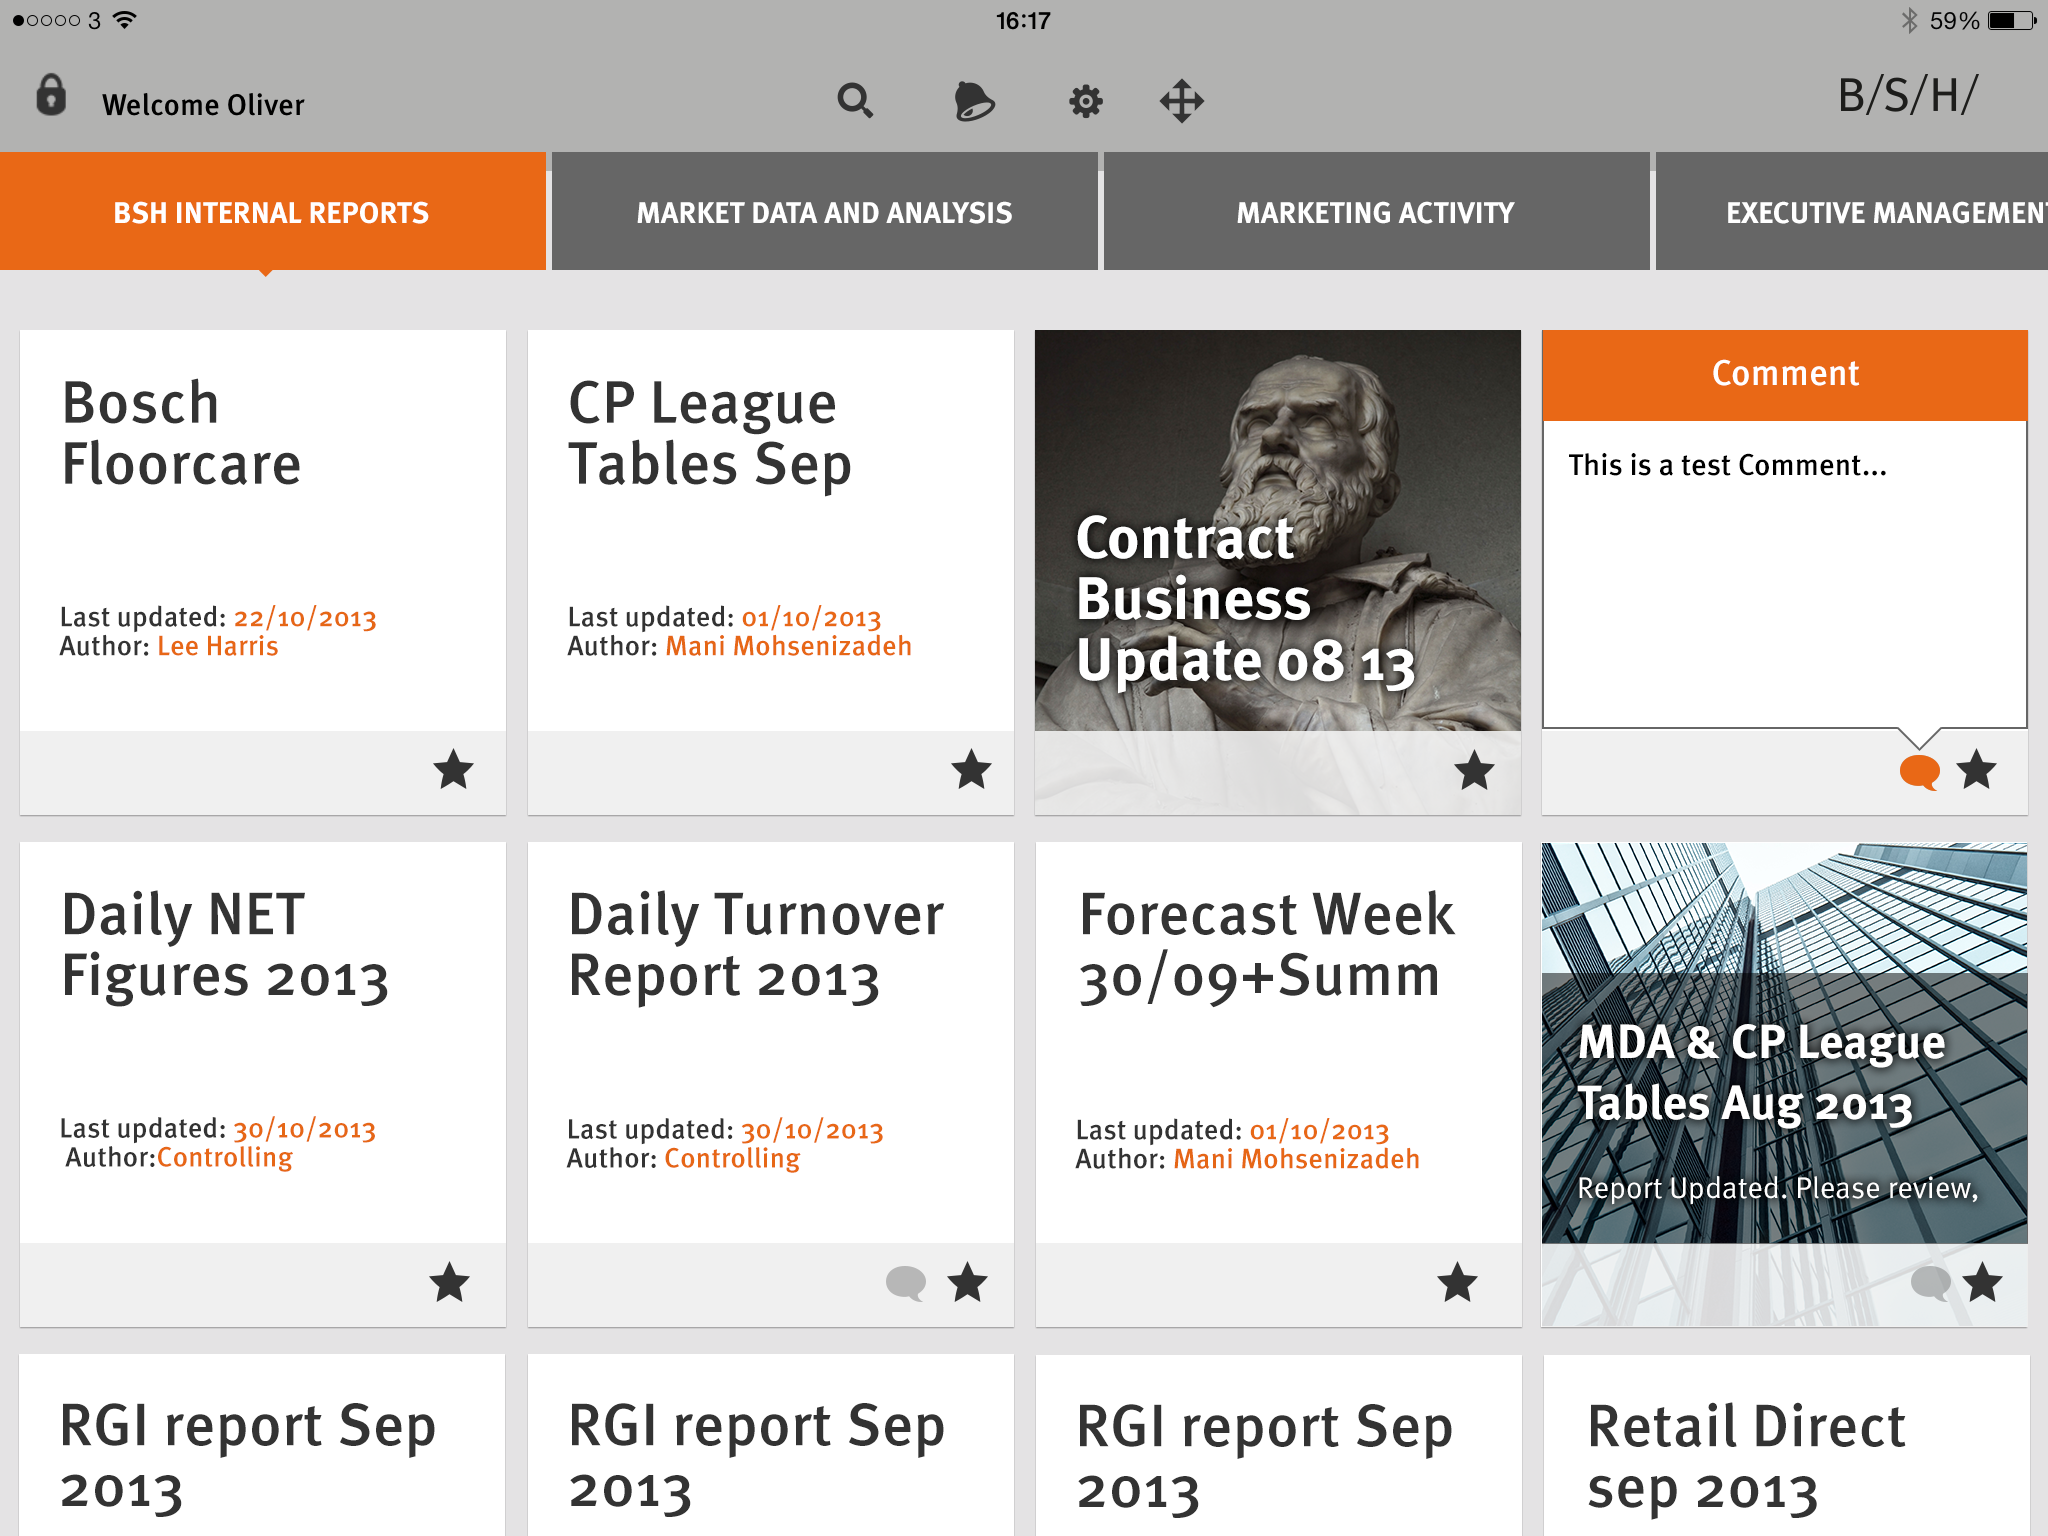Image resolution: width=2048 pixels, height=1536 pixels.
Task: Tap the lock icon beside Welcome Oliver
Action: point(51,97)
